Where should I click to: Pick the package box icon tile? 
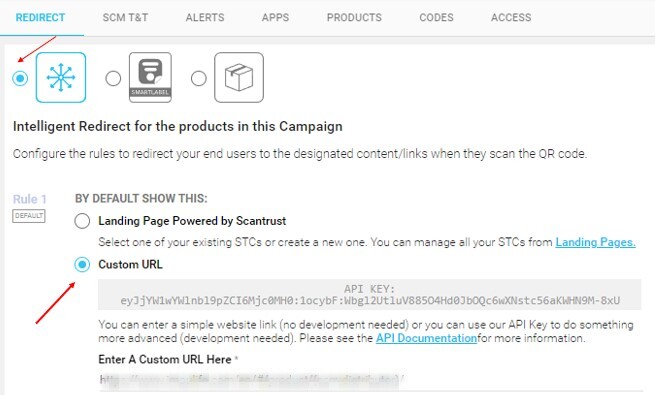[x=239, y=77]
